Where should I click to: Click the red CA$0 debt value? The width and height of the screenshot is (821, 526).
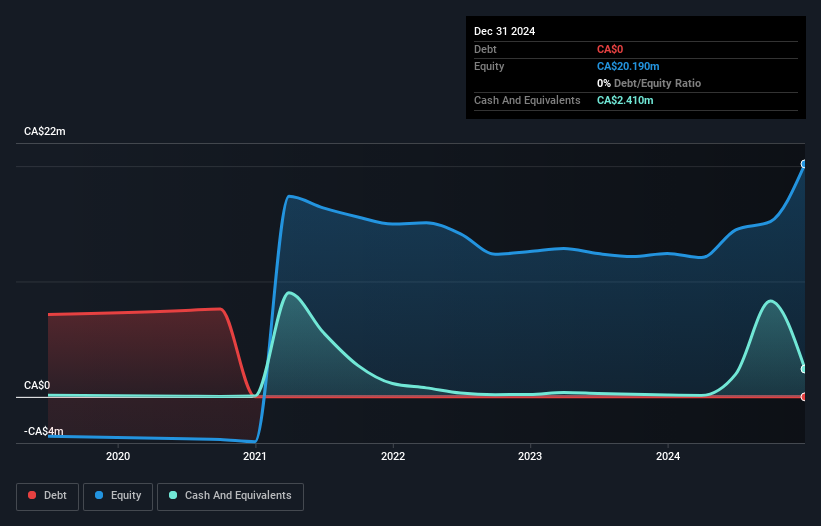609,49
